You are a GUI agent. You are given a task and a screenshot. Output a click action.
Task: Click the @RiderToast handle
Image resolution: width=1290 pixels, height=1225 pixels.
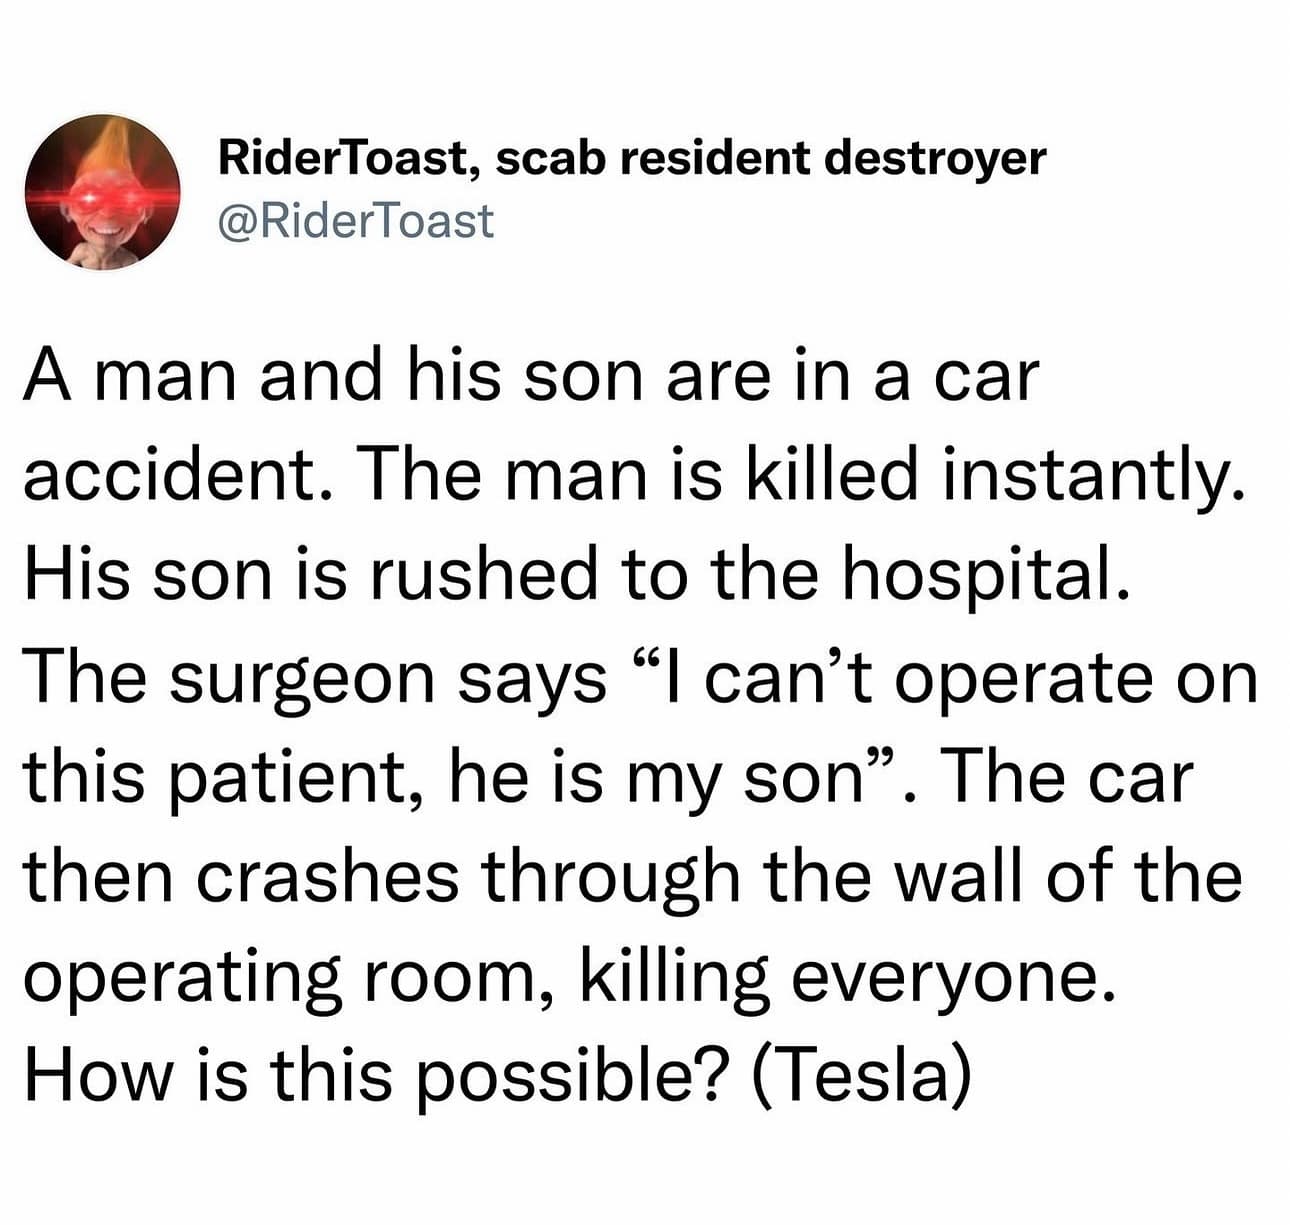coord(355,221)
